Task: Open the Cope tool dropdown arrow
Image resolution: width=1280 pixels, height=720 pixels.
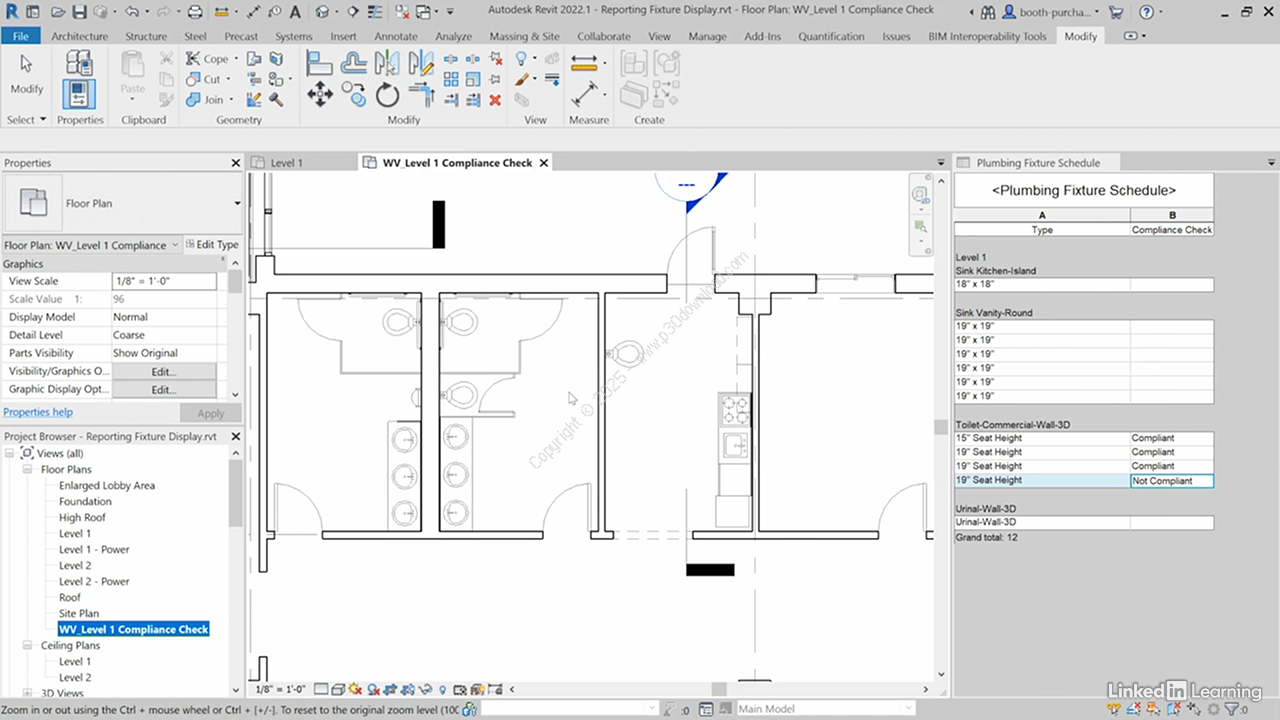Action: (x=236, y=59)
